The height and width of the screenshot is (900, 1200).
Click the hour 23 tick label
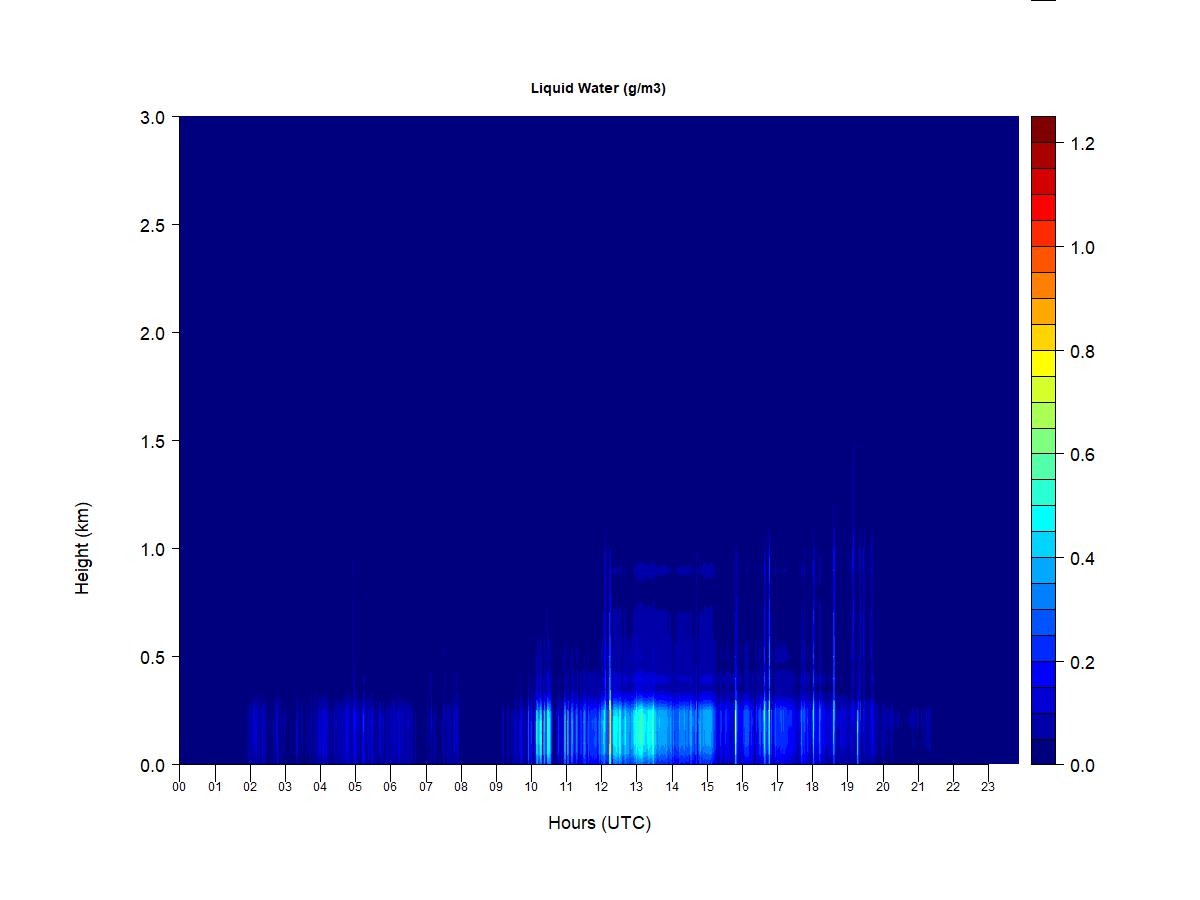[x=988, y=787]
